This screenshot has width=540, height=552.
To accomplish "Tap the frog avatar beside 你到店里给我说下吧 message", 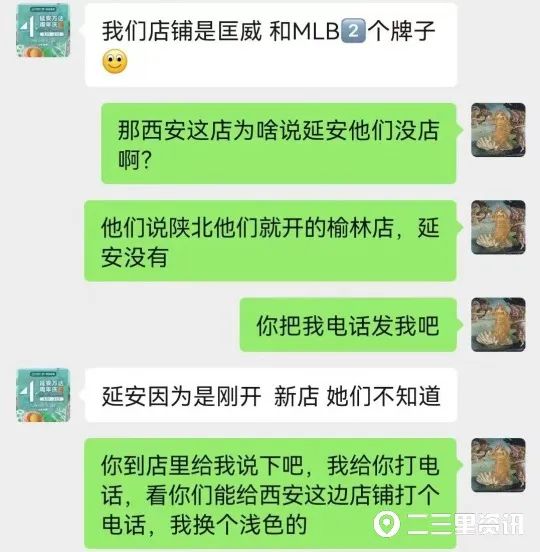I will 498,465.
